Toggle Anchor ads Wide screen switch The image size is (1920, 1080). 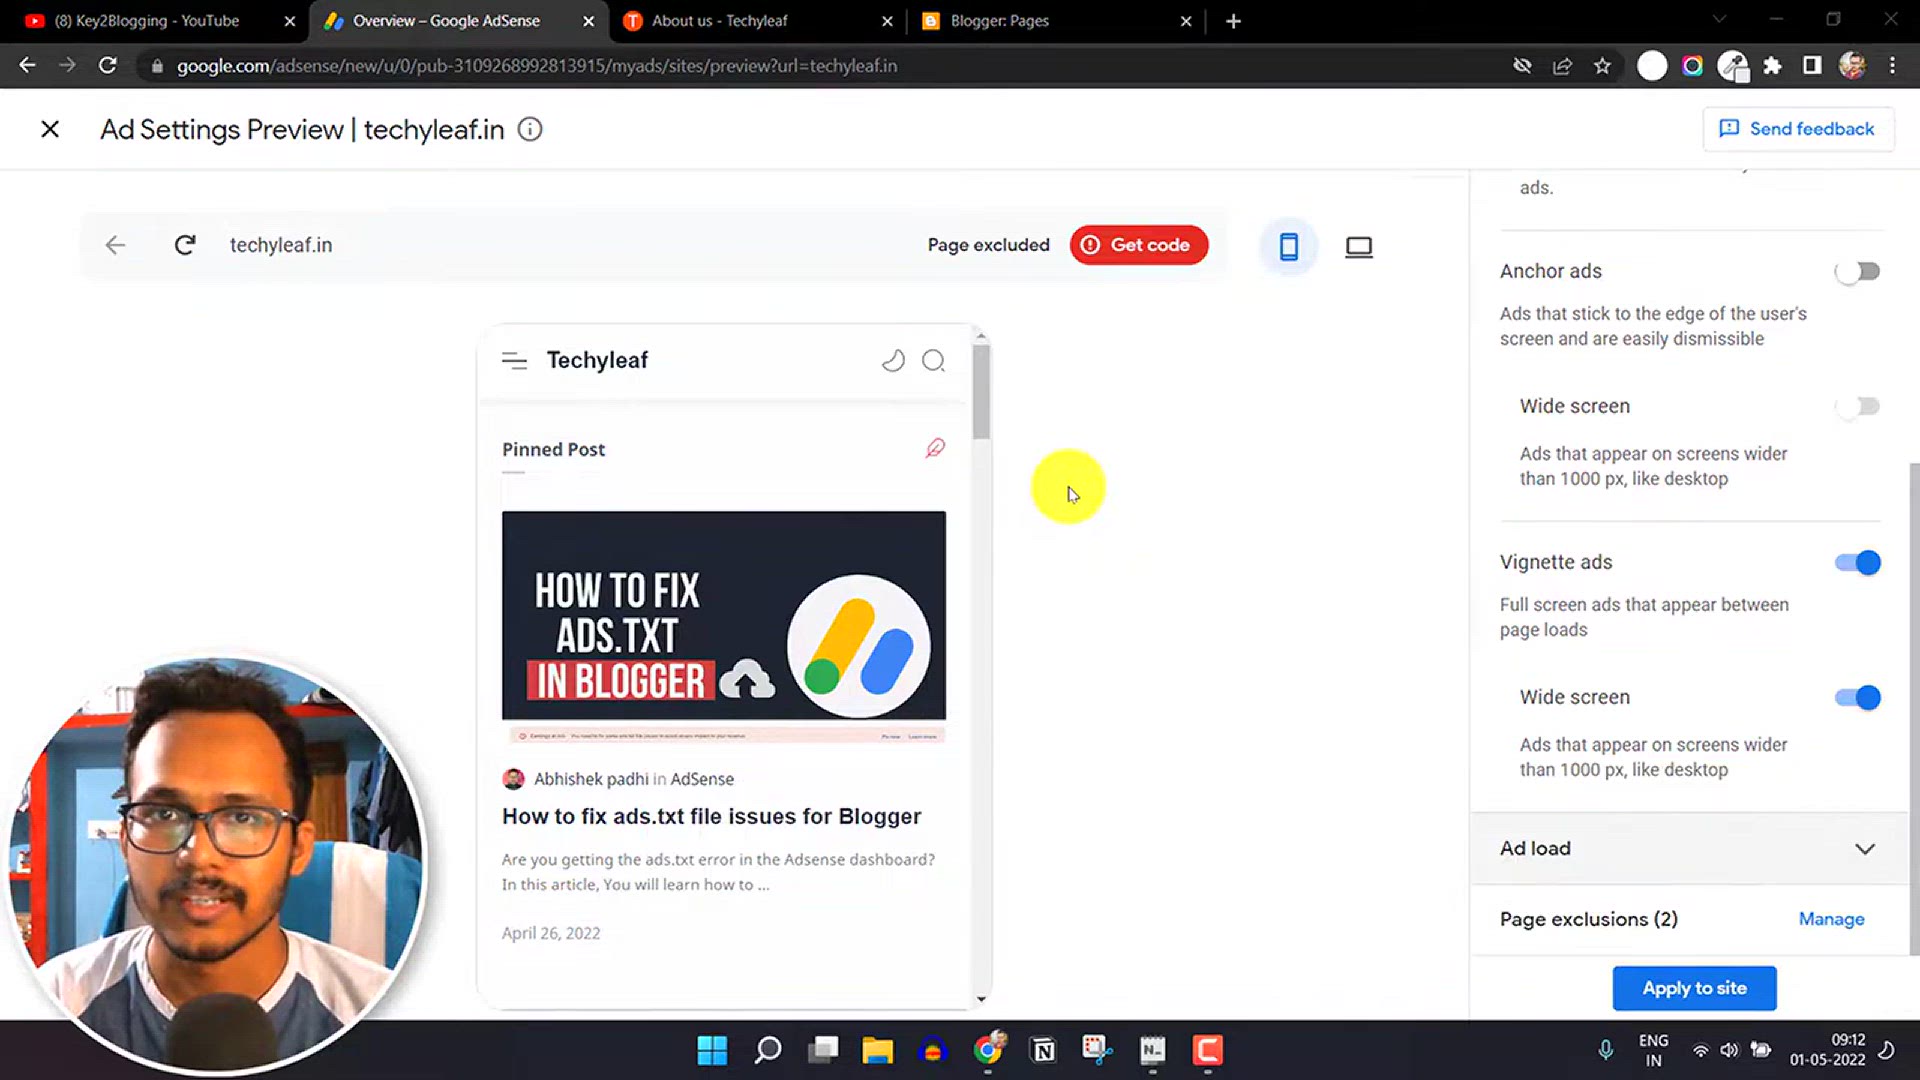tap(1857, 406)
